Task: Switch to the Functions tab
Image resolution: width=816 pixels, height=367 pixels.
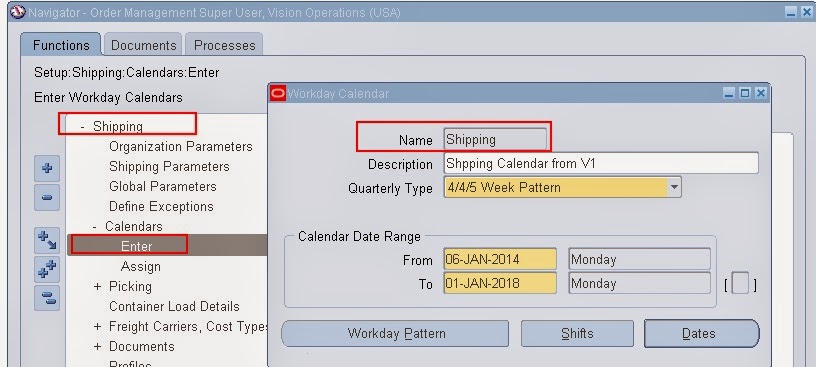Action: [61, 45]
